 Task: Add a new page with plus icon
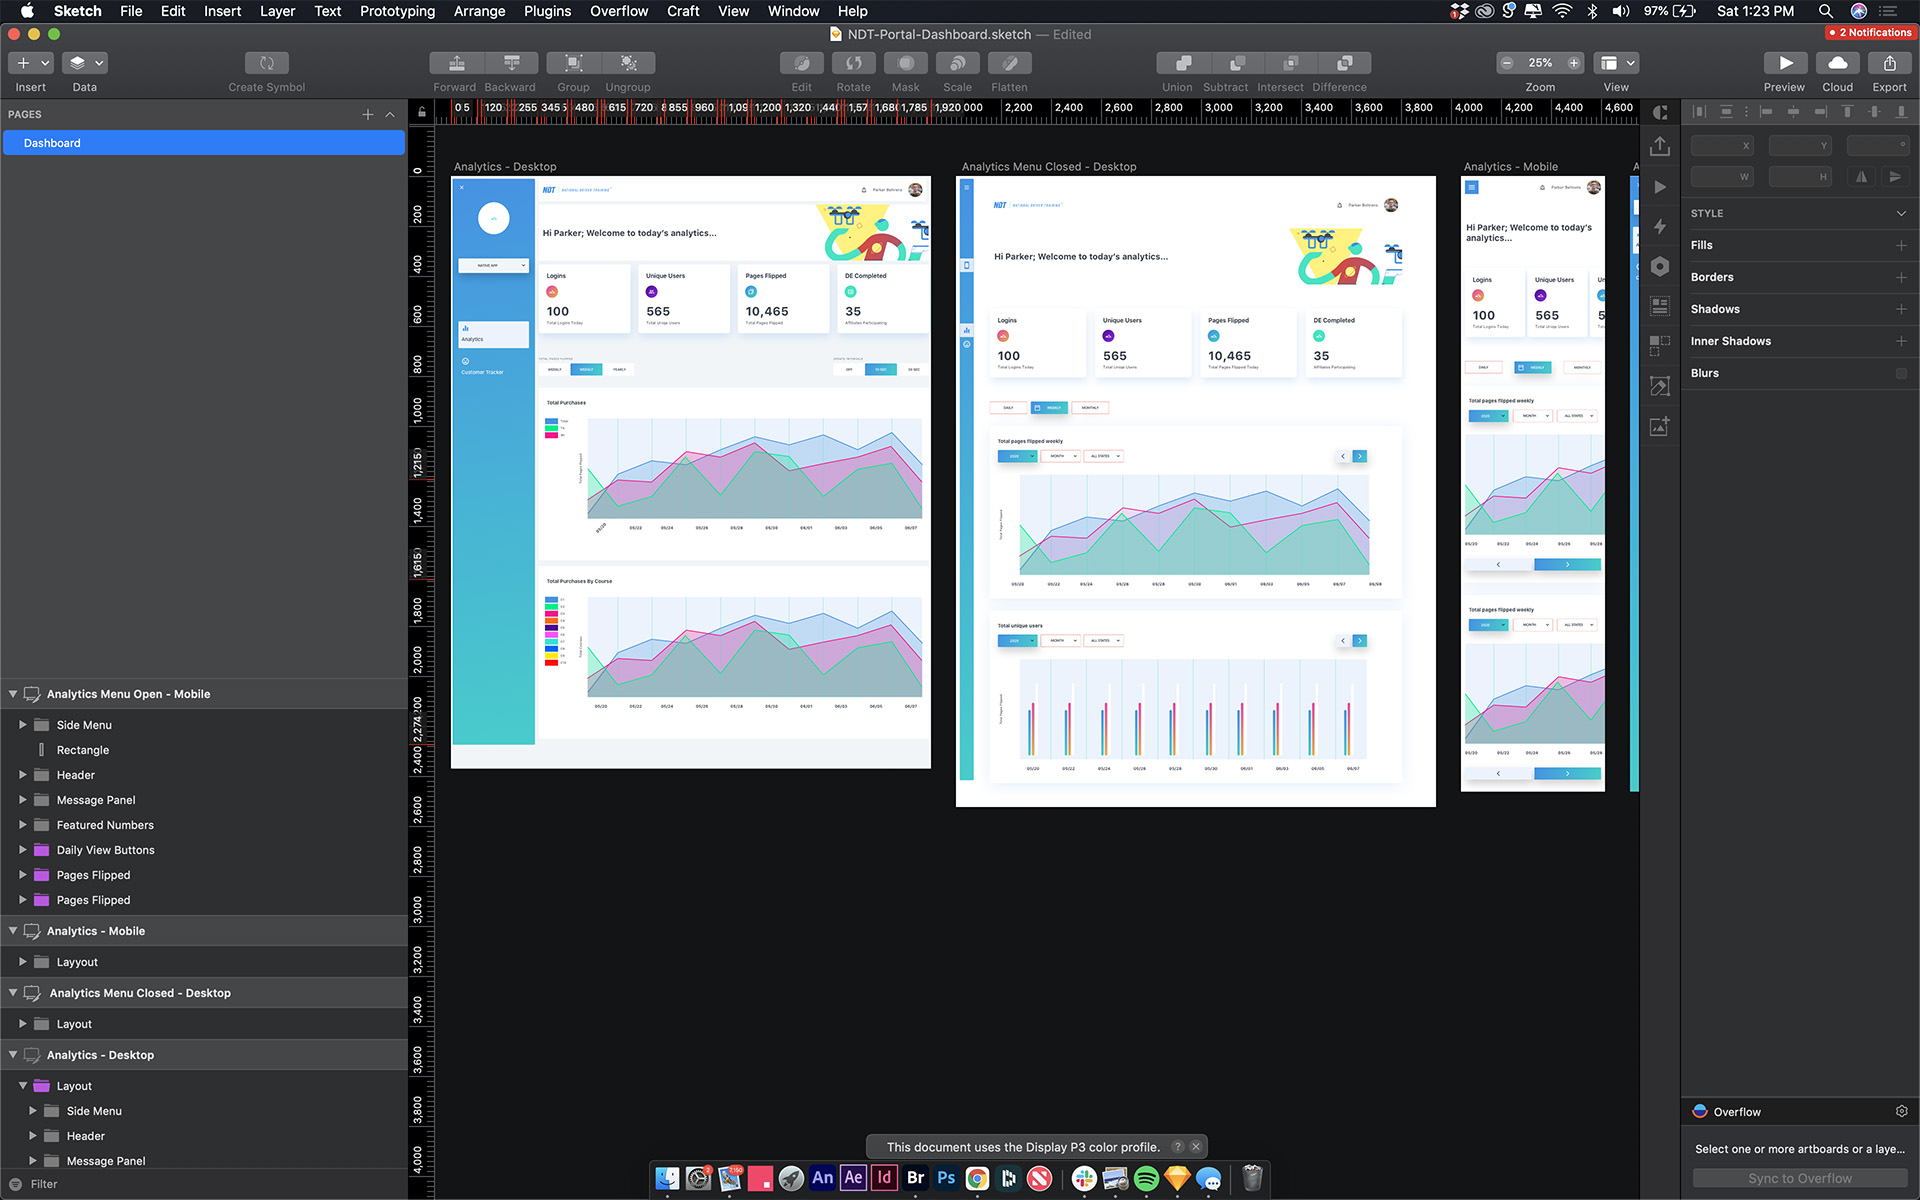click(368, 114)
